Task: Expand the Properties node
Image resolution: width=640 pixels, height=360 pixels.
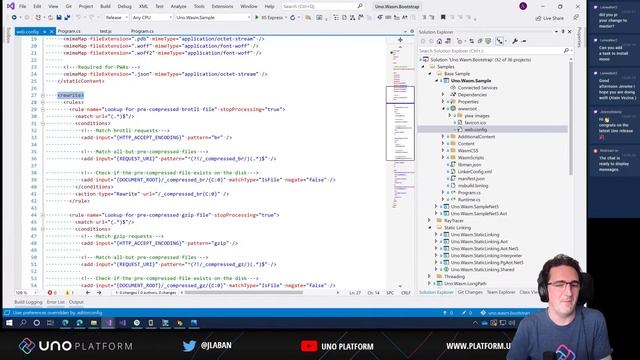Action: (x=443, y=102)
